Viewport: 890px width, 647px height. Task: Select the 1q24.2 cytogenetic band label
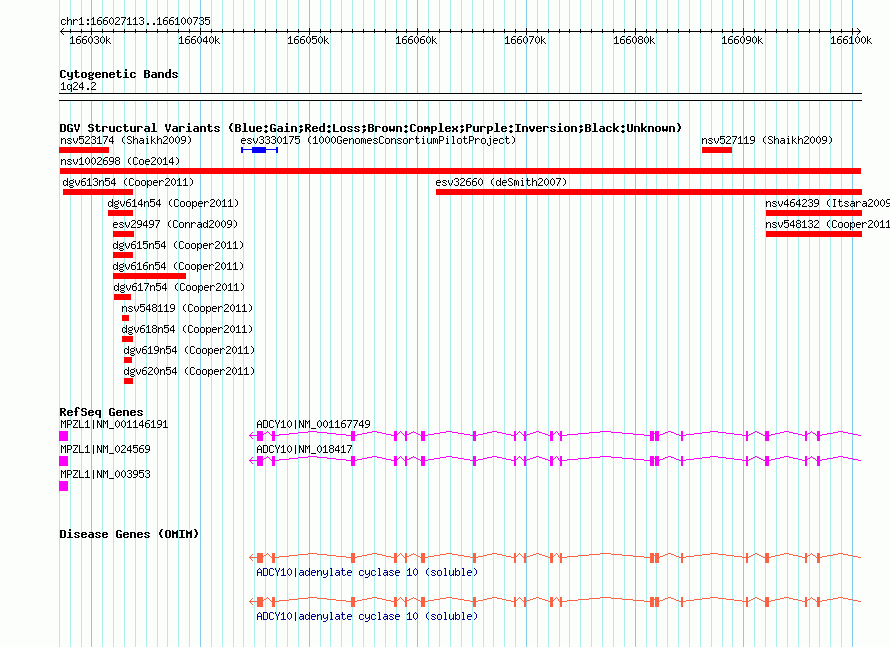coord(78,86)
